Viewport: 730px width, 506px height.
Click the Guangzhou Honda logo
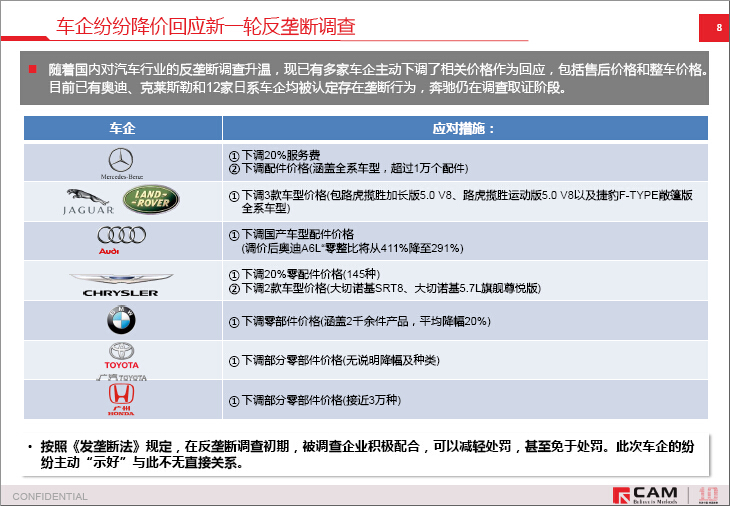pyautogui.click(x=121, y=399)
